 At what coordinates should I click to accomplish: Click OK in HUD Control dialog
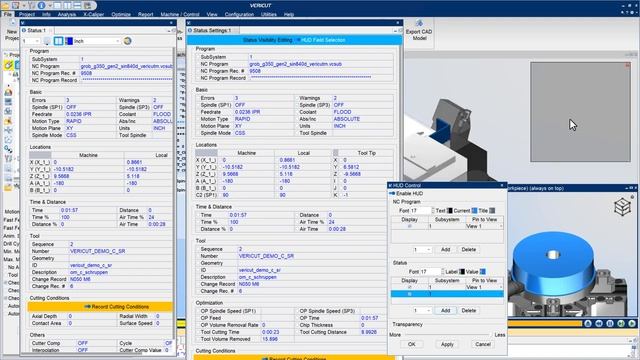pyautogui.click(x=411, y=344)
